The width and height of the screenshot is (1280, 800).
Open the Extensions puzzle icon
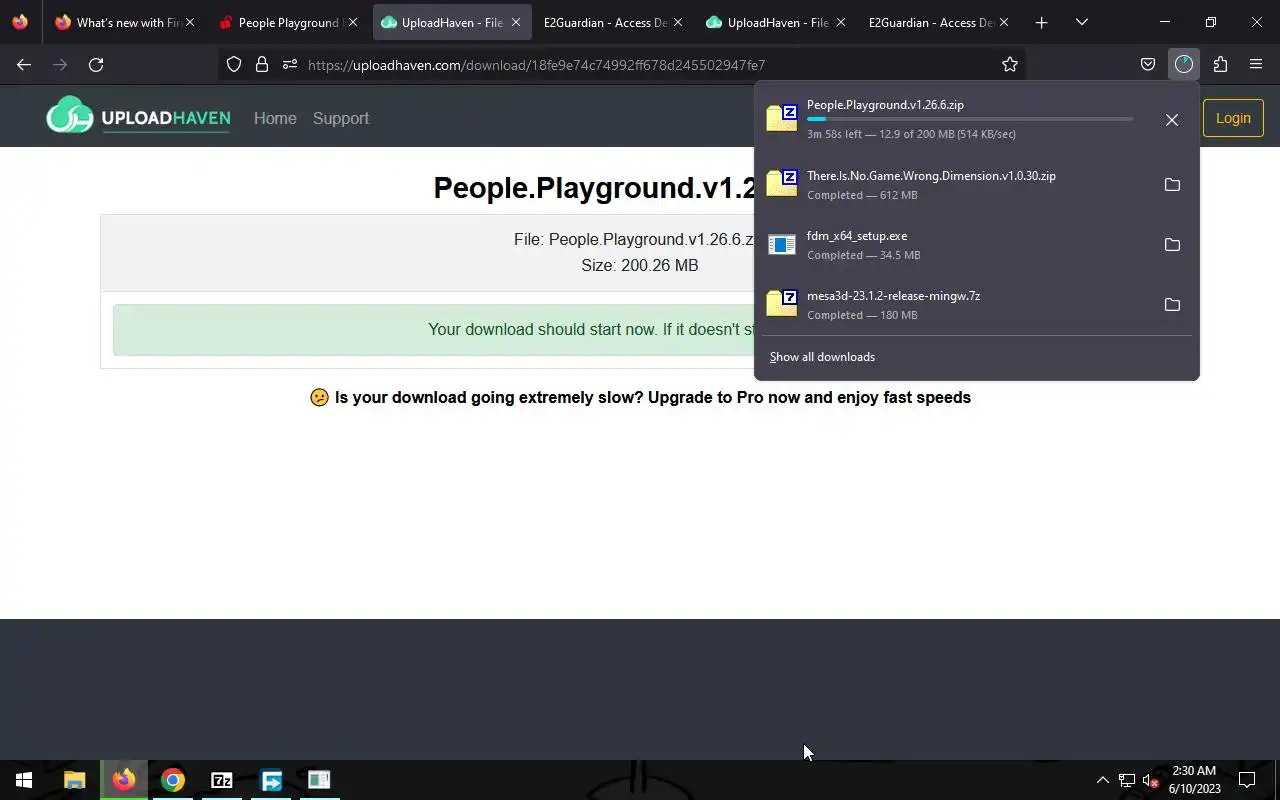point(1220,64)
